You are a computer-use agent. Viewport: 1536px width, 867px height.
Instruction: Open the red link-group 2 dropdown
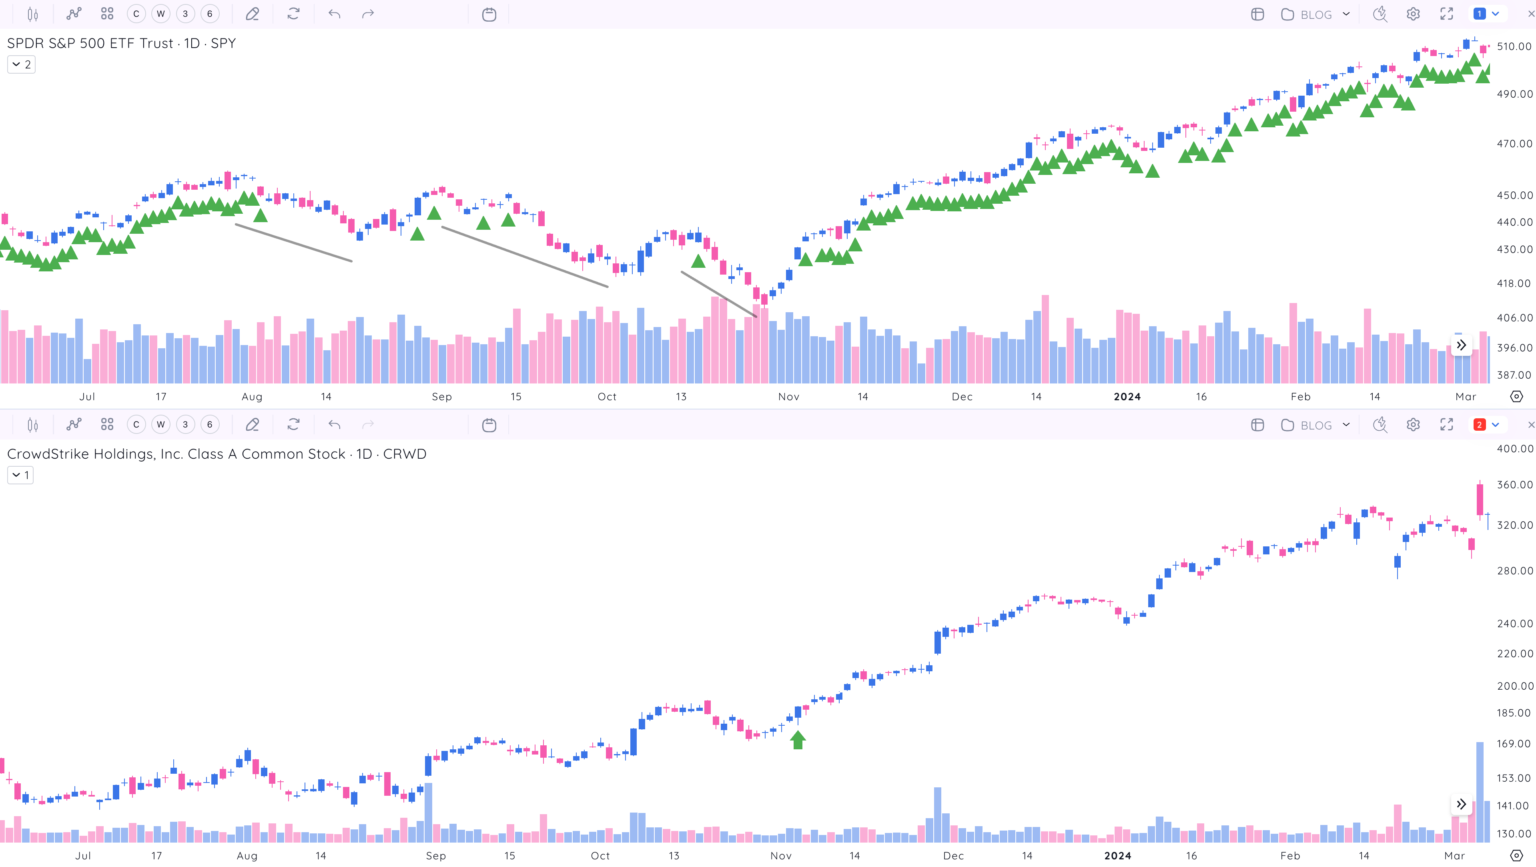pyautogui.click(x=1486, y=425)
